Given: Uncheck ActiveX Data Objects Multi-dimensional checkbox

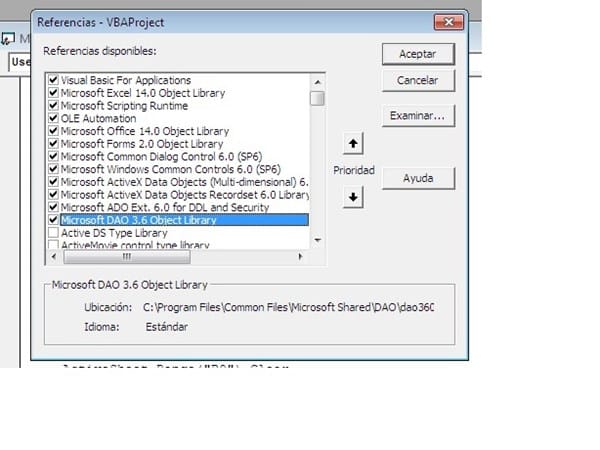Looking at the screenshot, I should coord(53,181).
